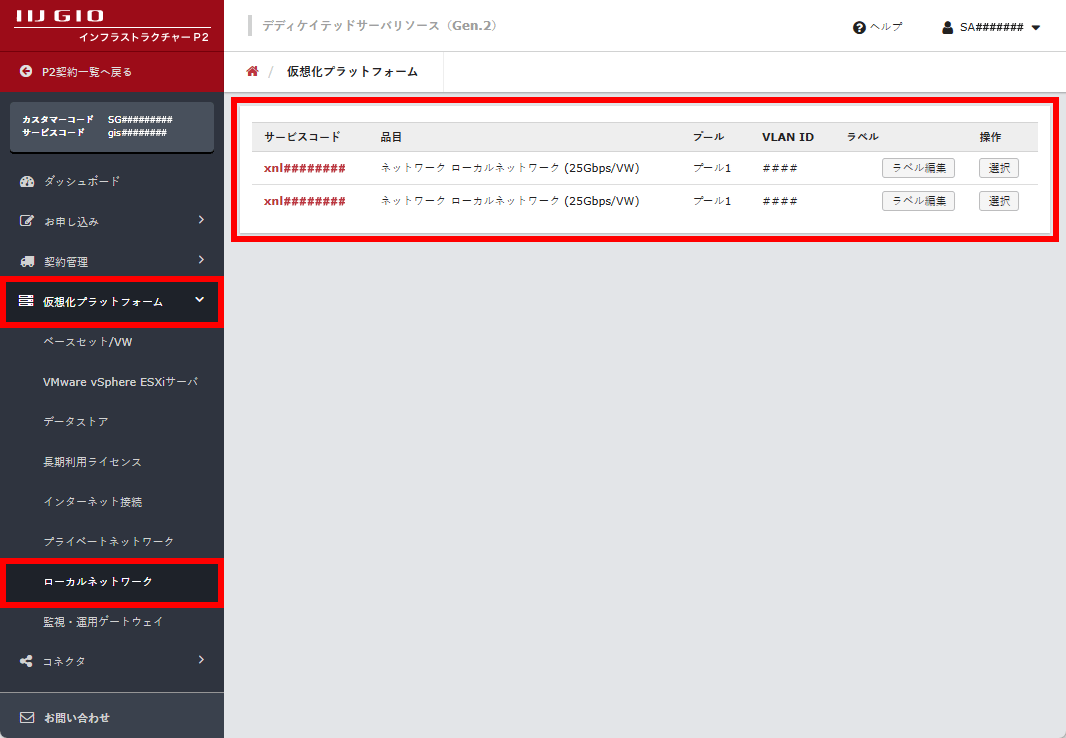
Task: Click ラベル編集 button in first row
Action: tap(918, 168)
